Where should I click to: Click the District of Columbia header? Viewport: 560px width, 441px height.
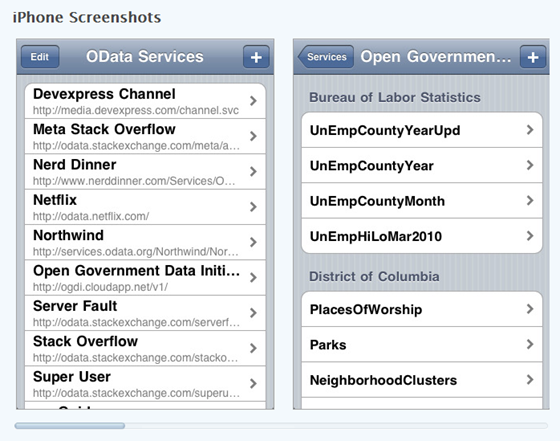pyautogui.click(x=374, y=276)
